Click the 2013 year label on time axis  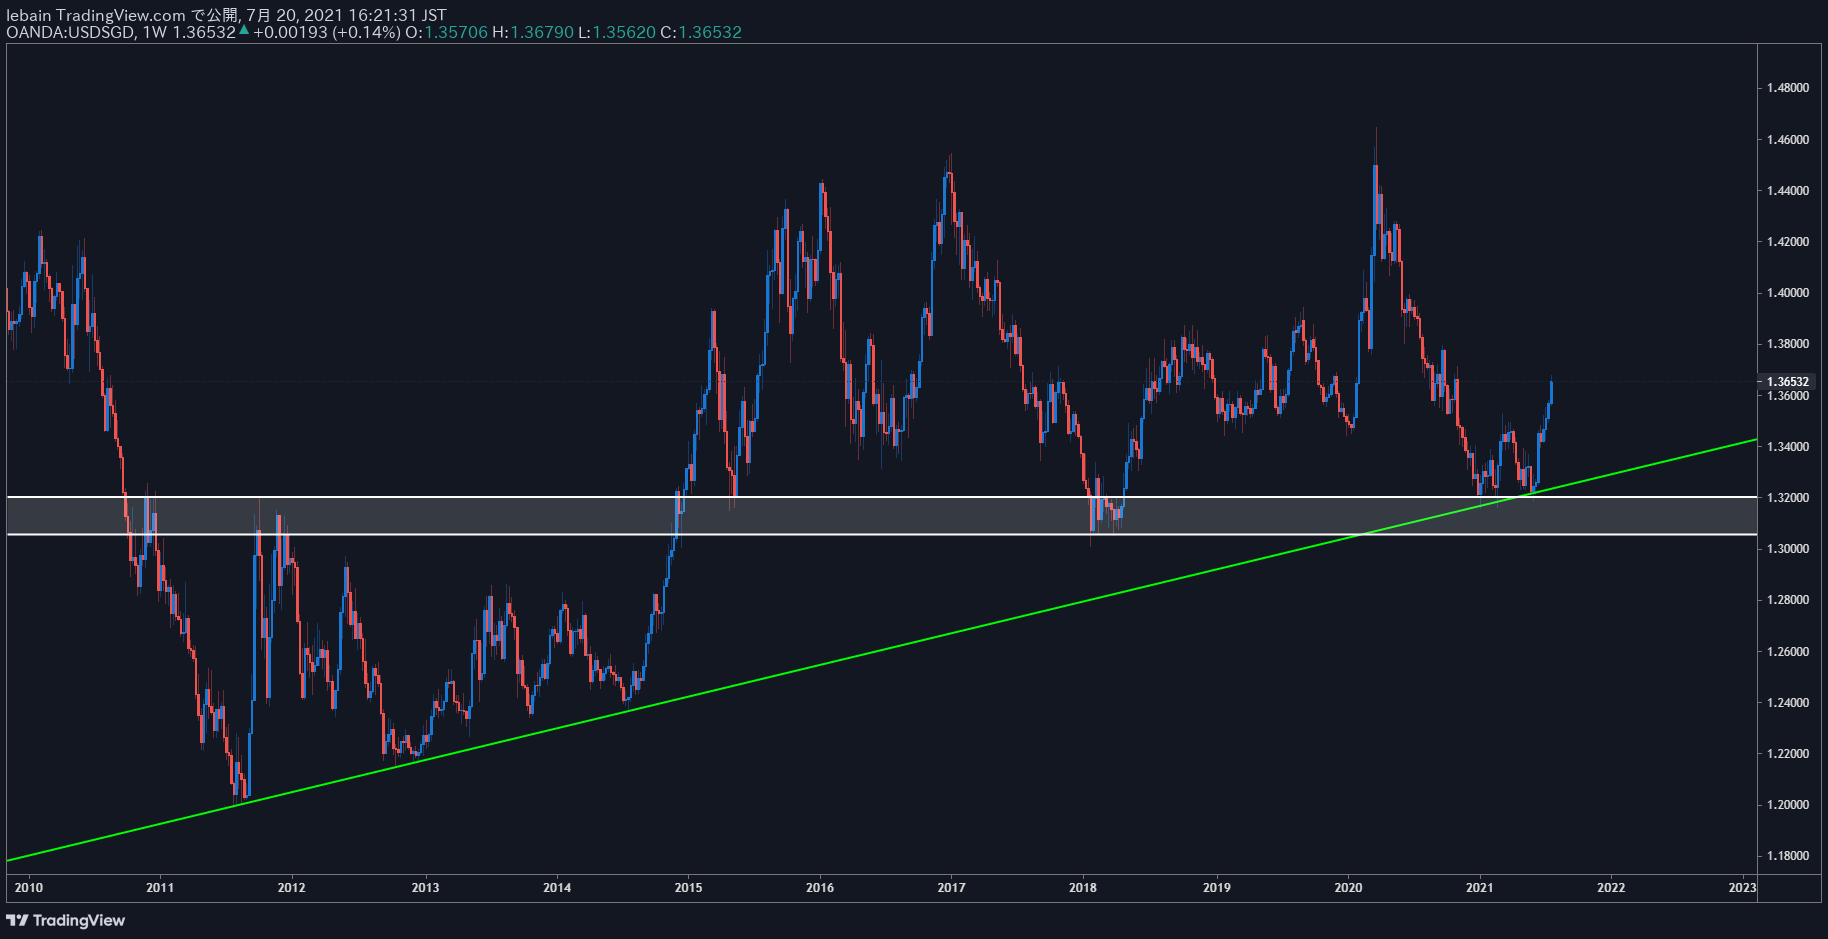coord(425,887)
